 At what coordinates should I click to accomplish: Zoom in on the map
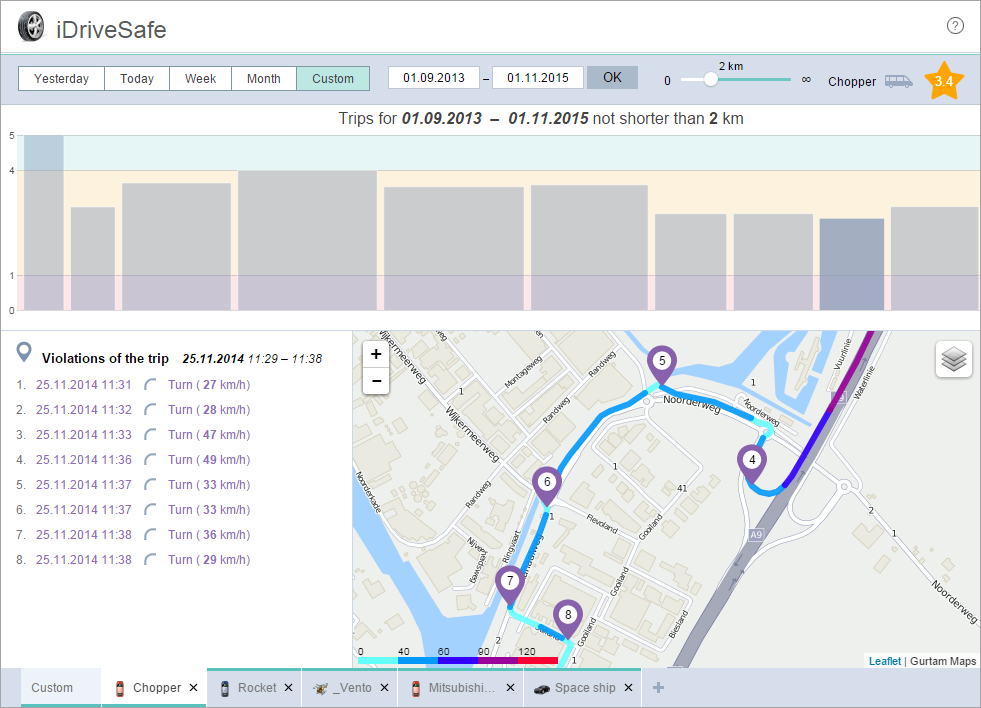(375, 355)
